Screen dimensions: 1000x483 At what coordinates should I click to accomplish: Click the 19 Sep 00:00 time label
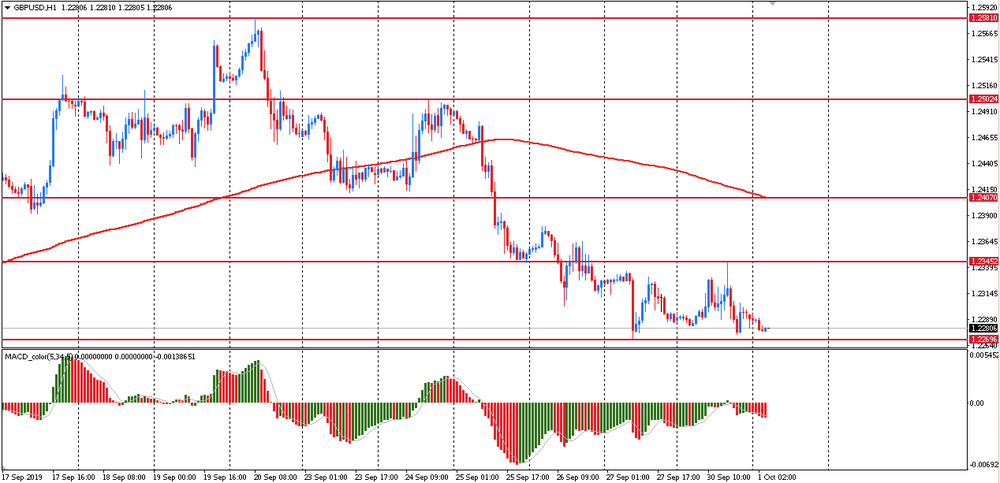(x=175, y=477)
